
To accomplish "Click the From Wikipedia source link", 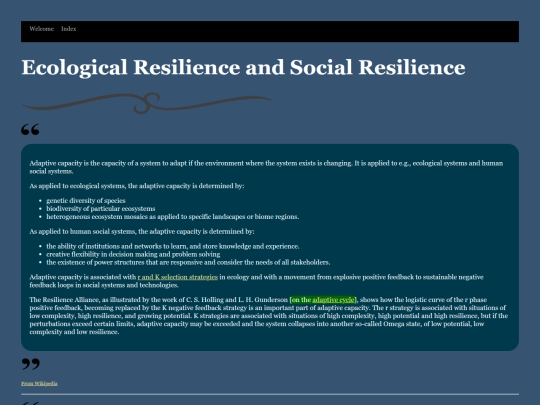I will click(39, 383).
